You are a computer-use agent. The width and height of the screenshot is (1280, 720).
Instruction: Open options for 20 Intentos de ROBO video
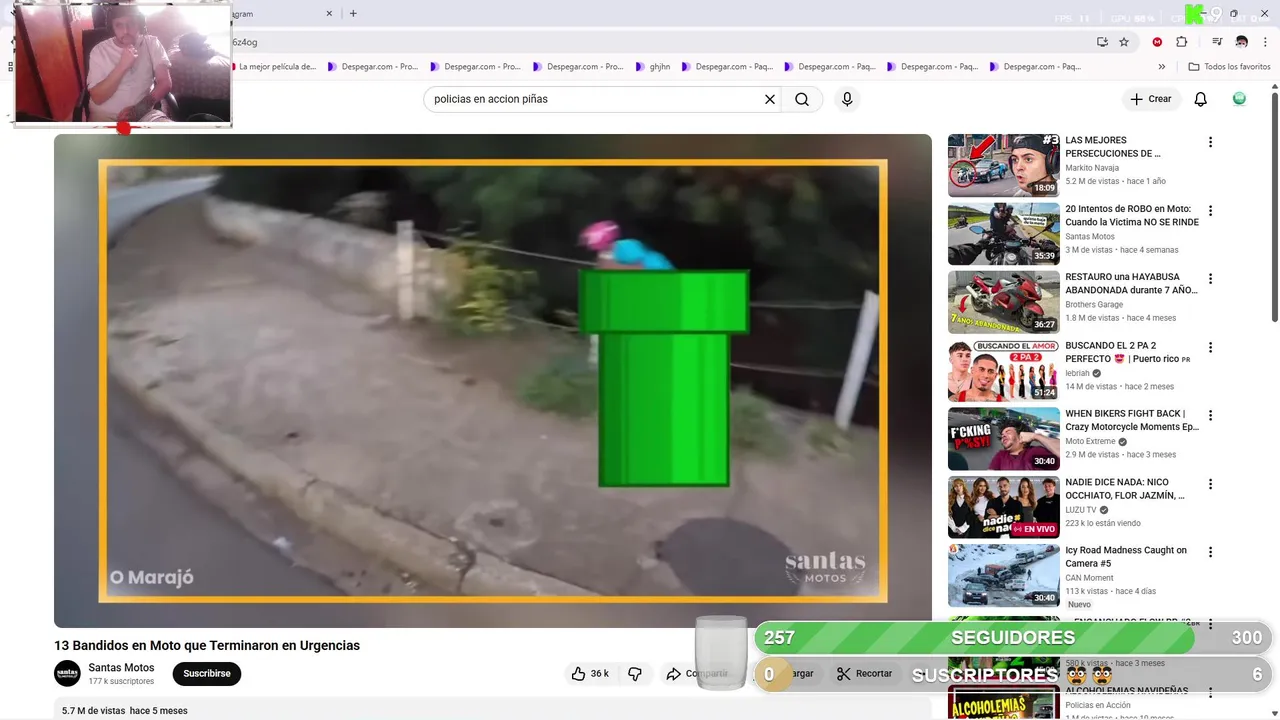[1210, 211]
